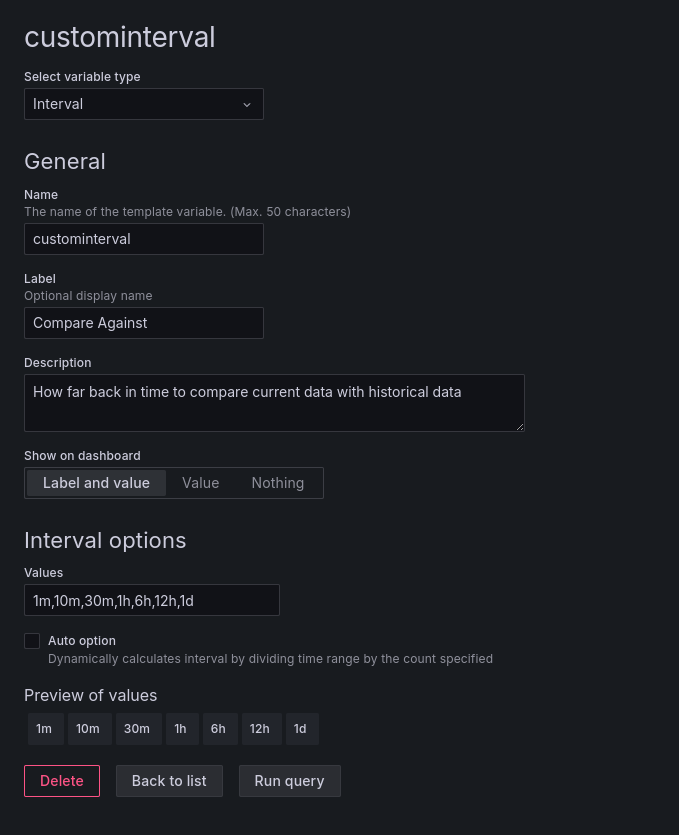679x835 pixels.
Task: Select the 6h interval chip
Action: pyautogui.click(x=219, y=729)
